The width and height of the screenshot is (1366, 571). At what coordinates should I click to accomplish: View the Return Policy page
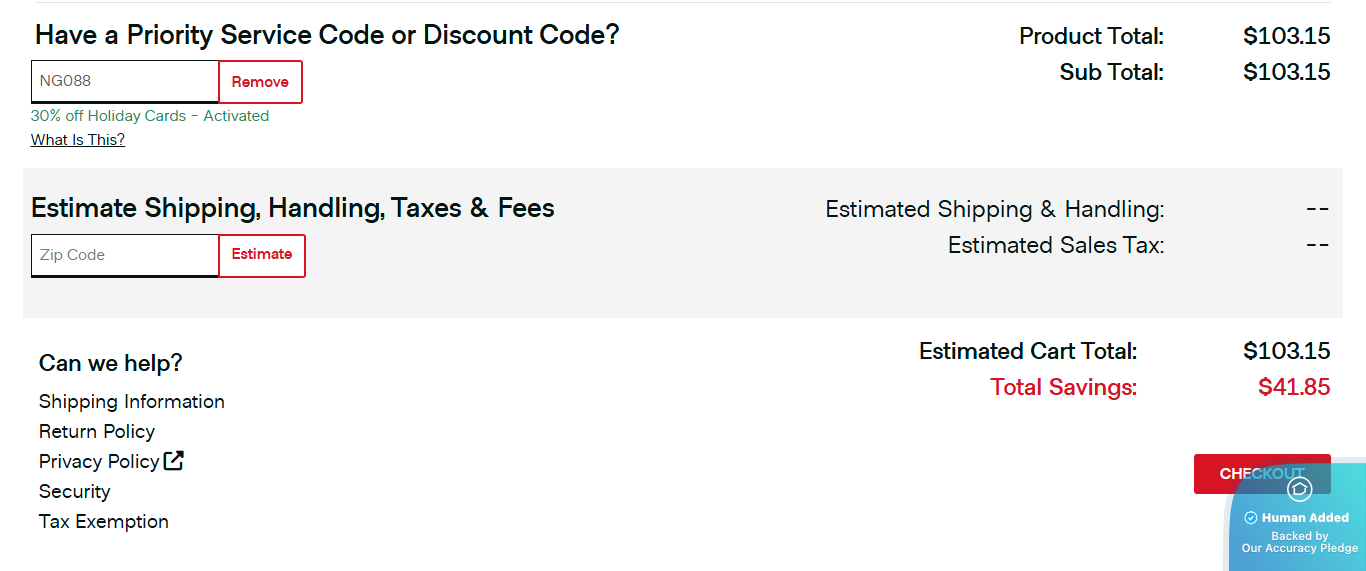(x=97, y=432)
